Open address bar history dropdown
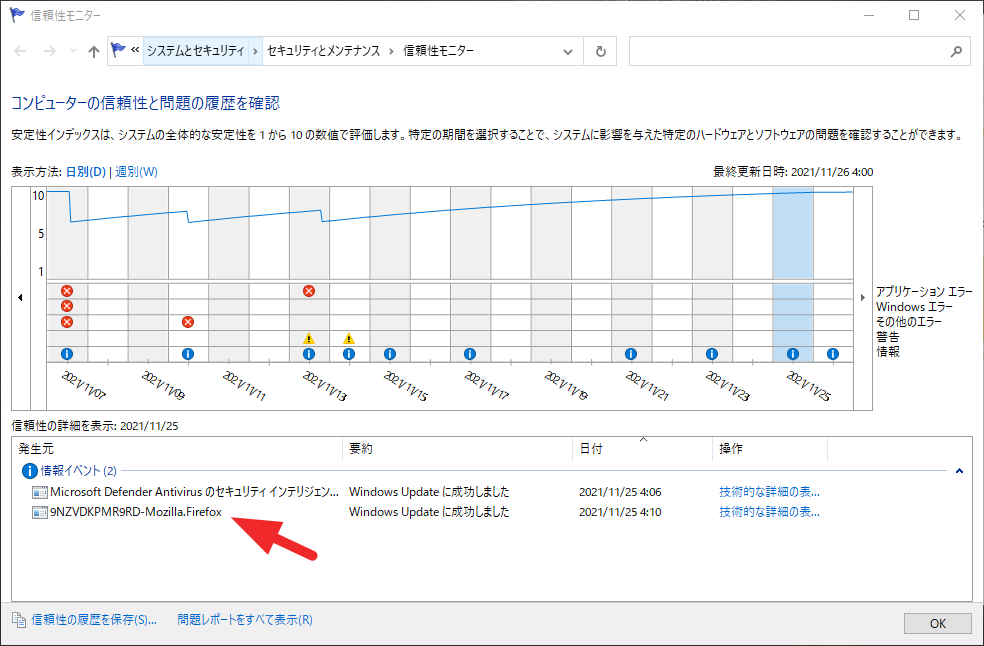Screen dimensions: 984x646 (x=568, y=51)
